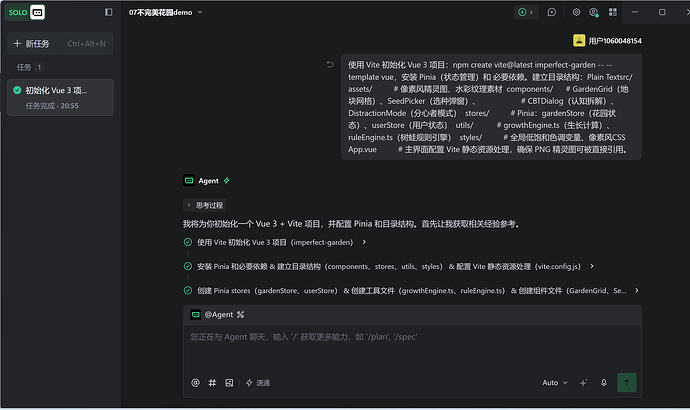Click the undo arrow beside user message

coord(330,65)
